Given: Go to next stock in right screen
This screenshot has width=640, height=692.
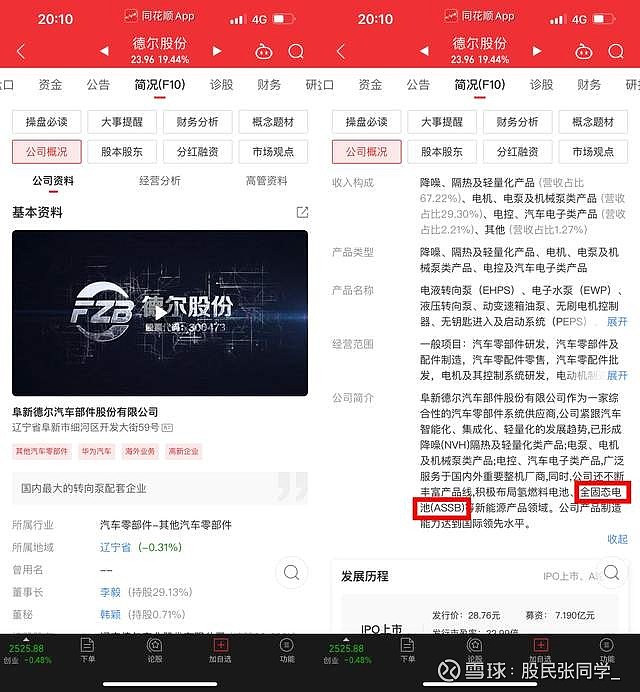Looking at the screenshot, I should coord(537,51).
